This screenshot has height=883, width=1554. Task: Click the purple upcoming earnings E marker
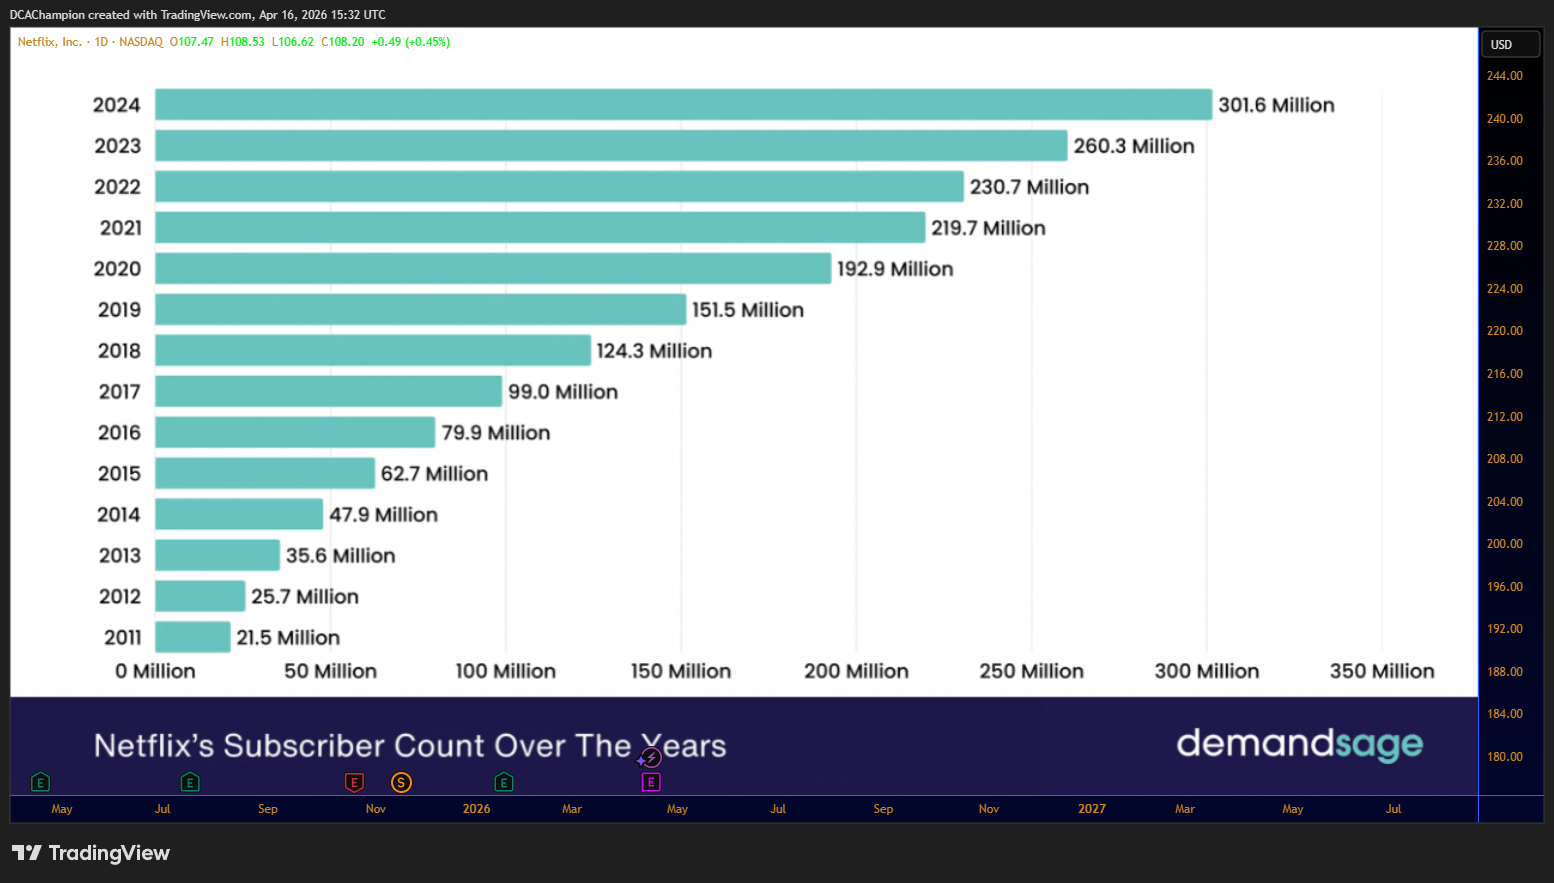pyautogui.click(x=651, y=782)
